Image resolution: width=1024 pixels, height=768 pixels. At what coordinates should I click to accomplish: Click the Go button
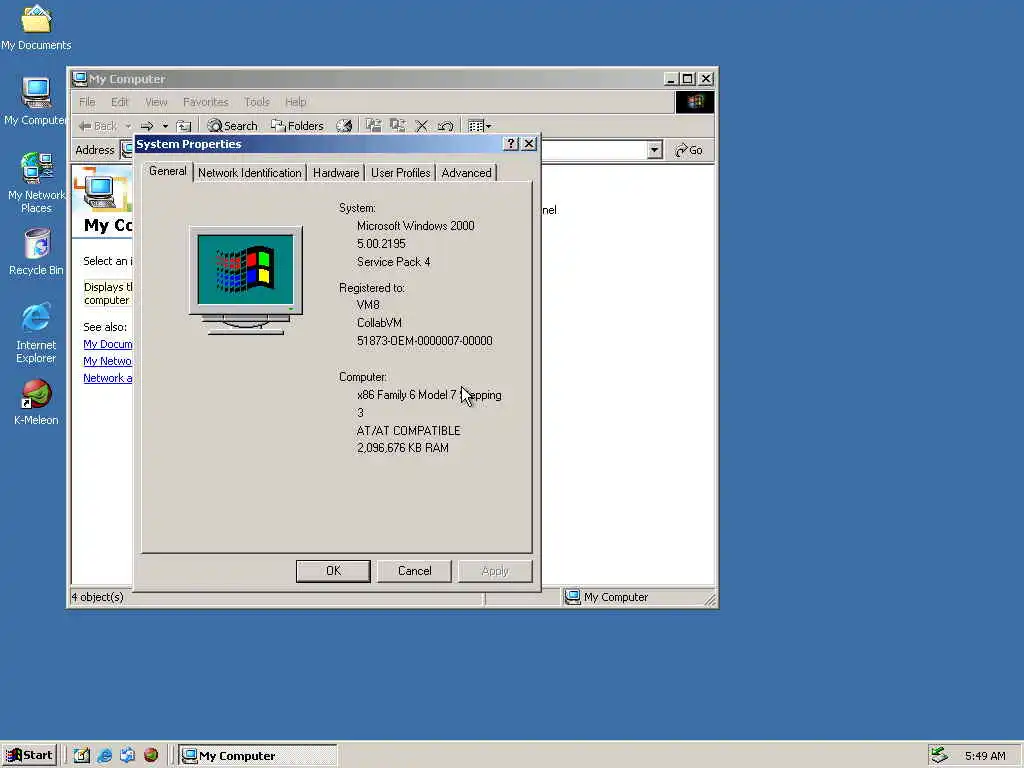pos(689,150)
